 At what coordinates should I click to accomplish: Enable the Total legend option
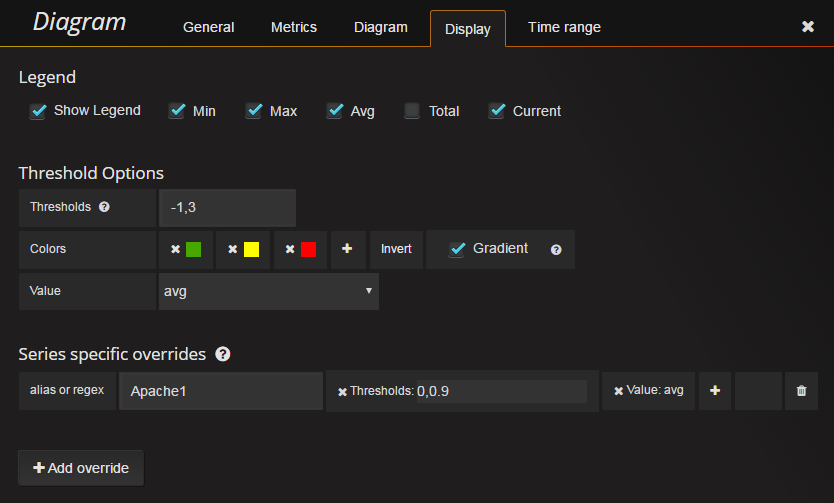pos(412,111)
